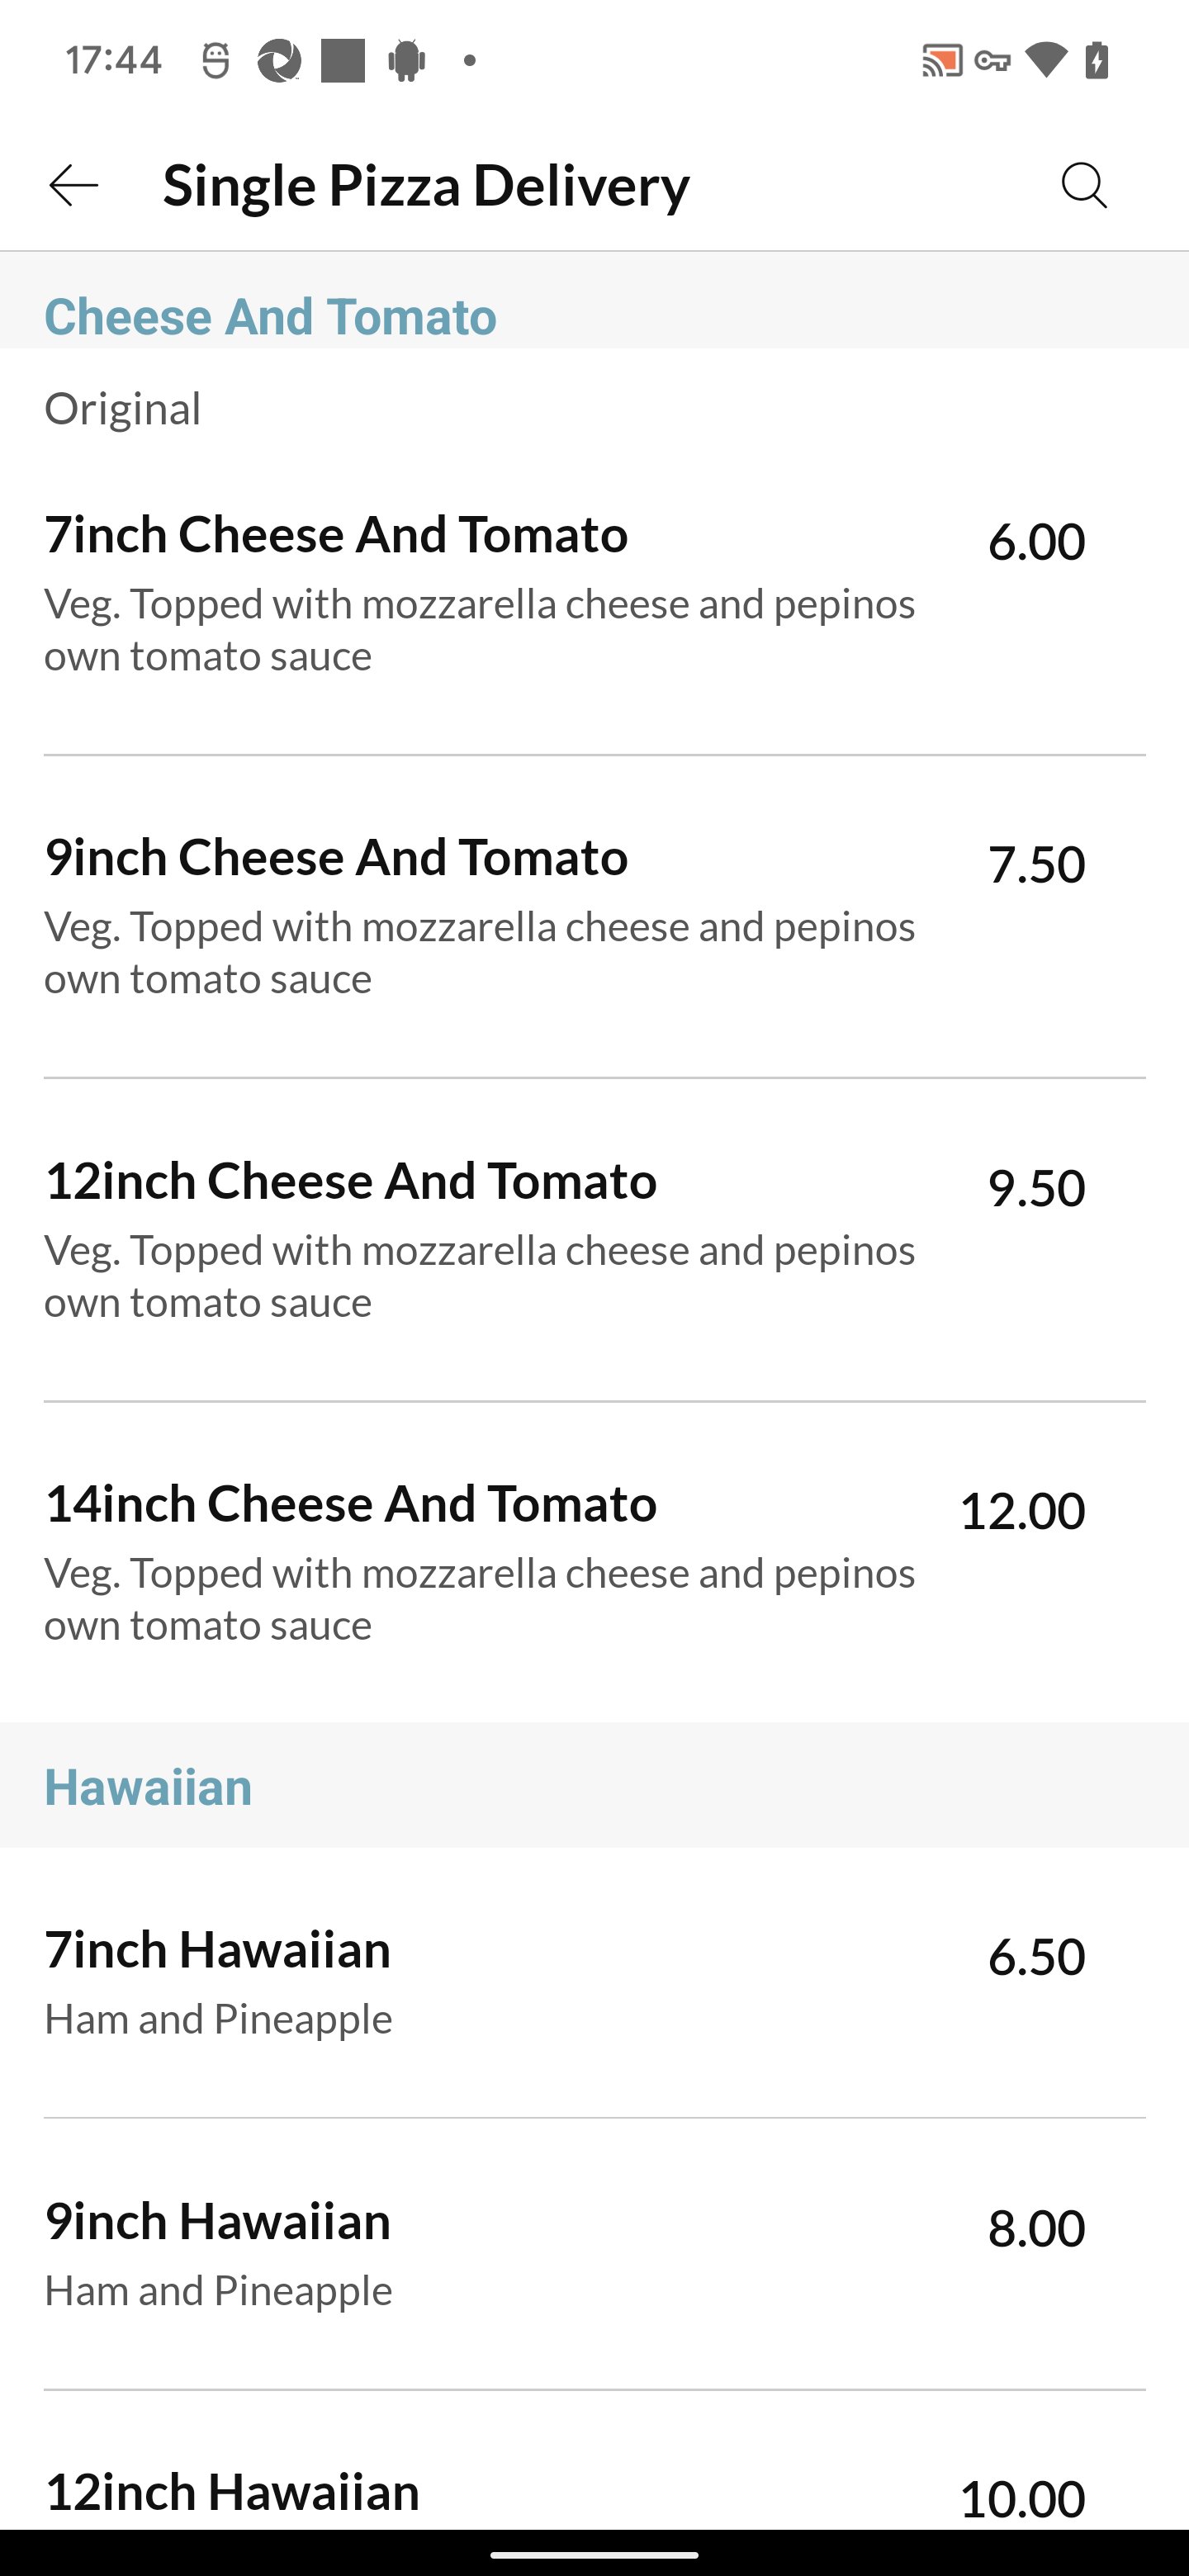Tap the 12.00 price of 14inch pizza
Viewport: 1189px width, 2576px height.
[x=1021, y=1510]
